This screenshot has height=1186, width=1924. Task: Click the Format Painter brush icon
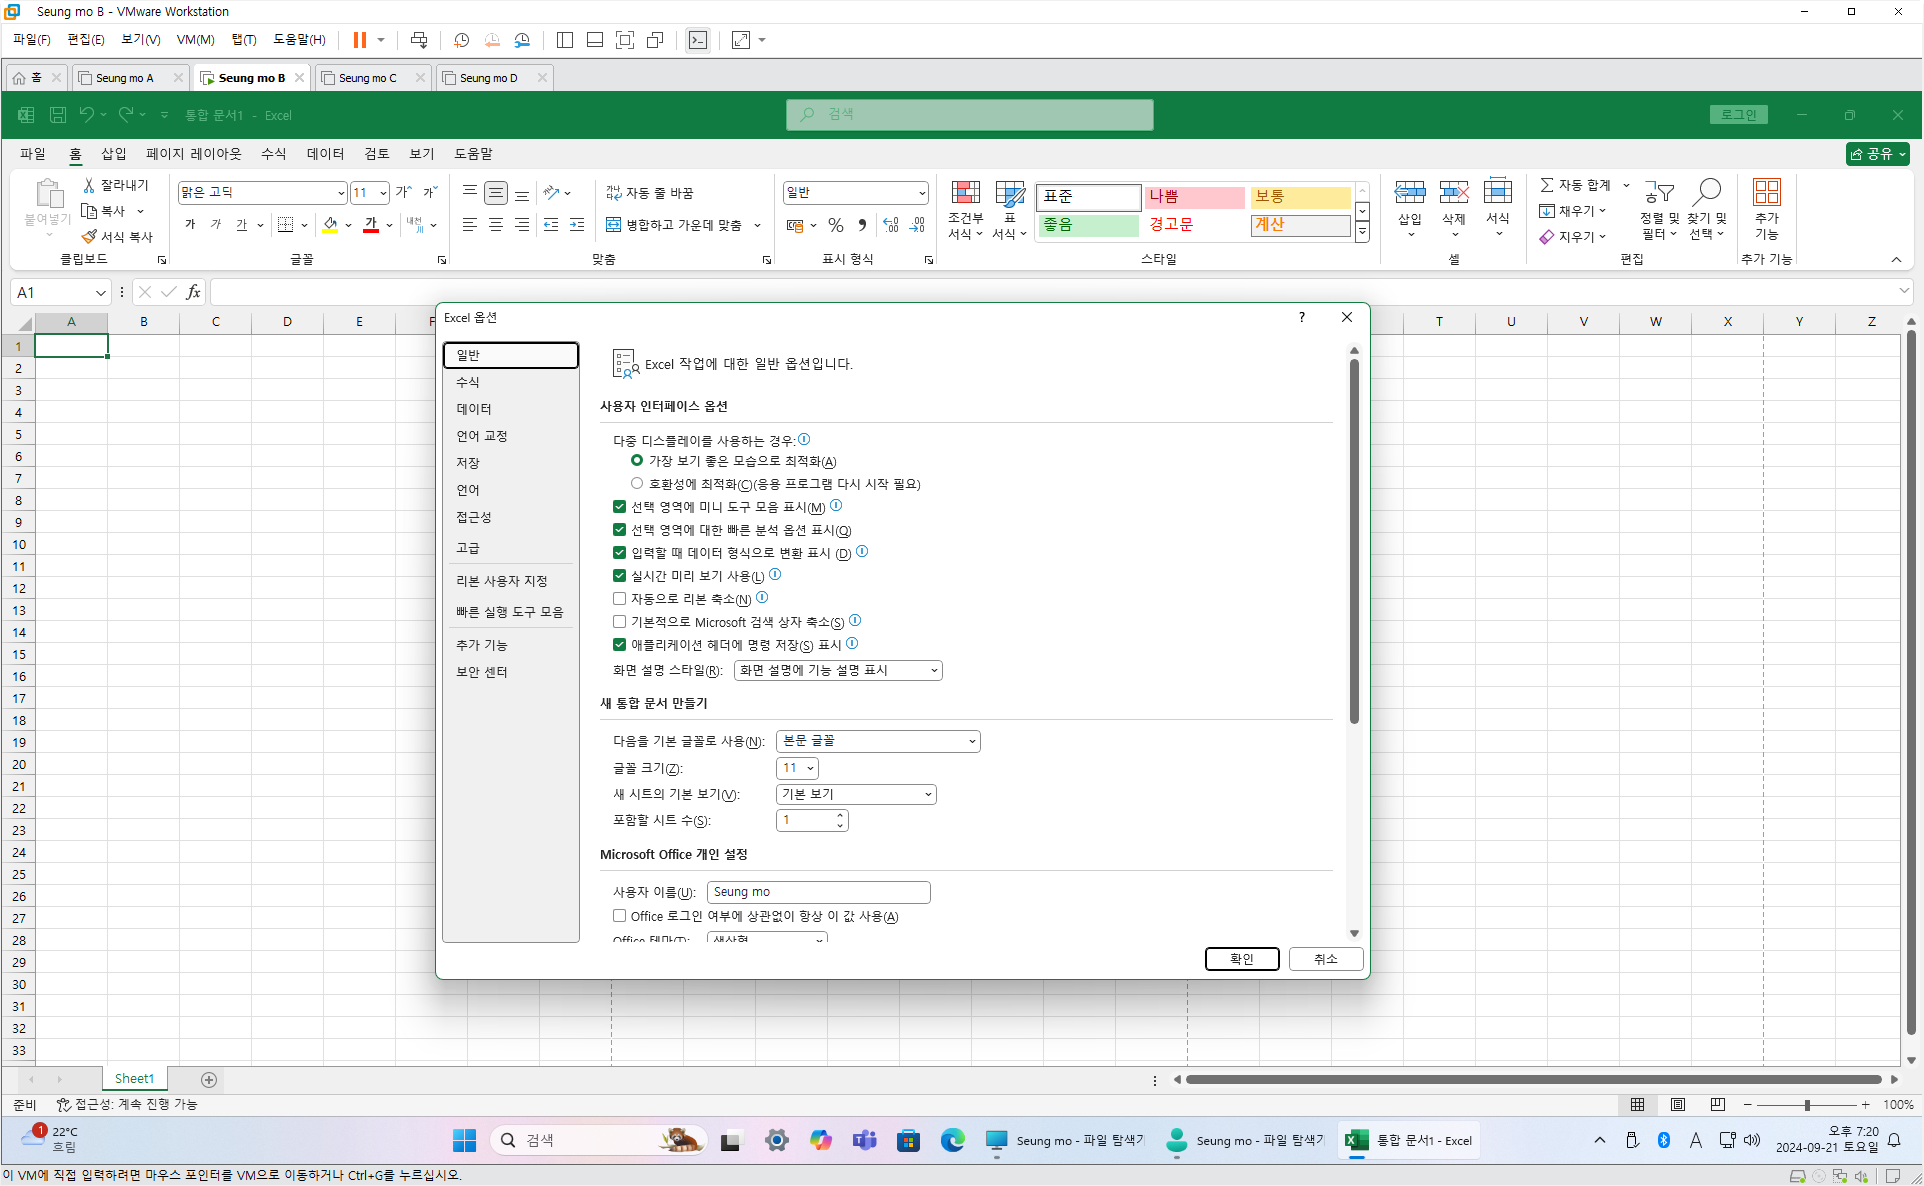pos(90,237)
